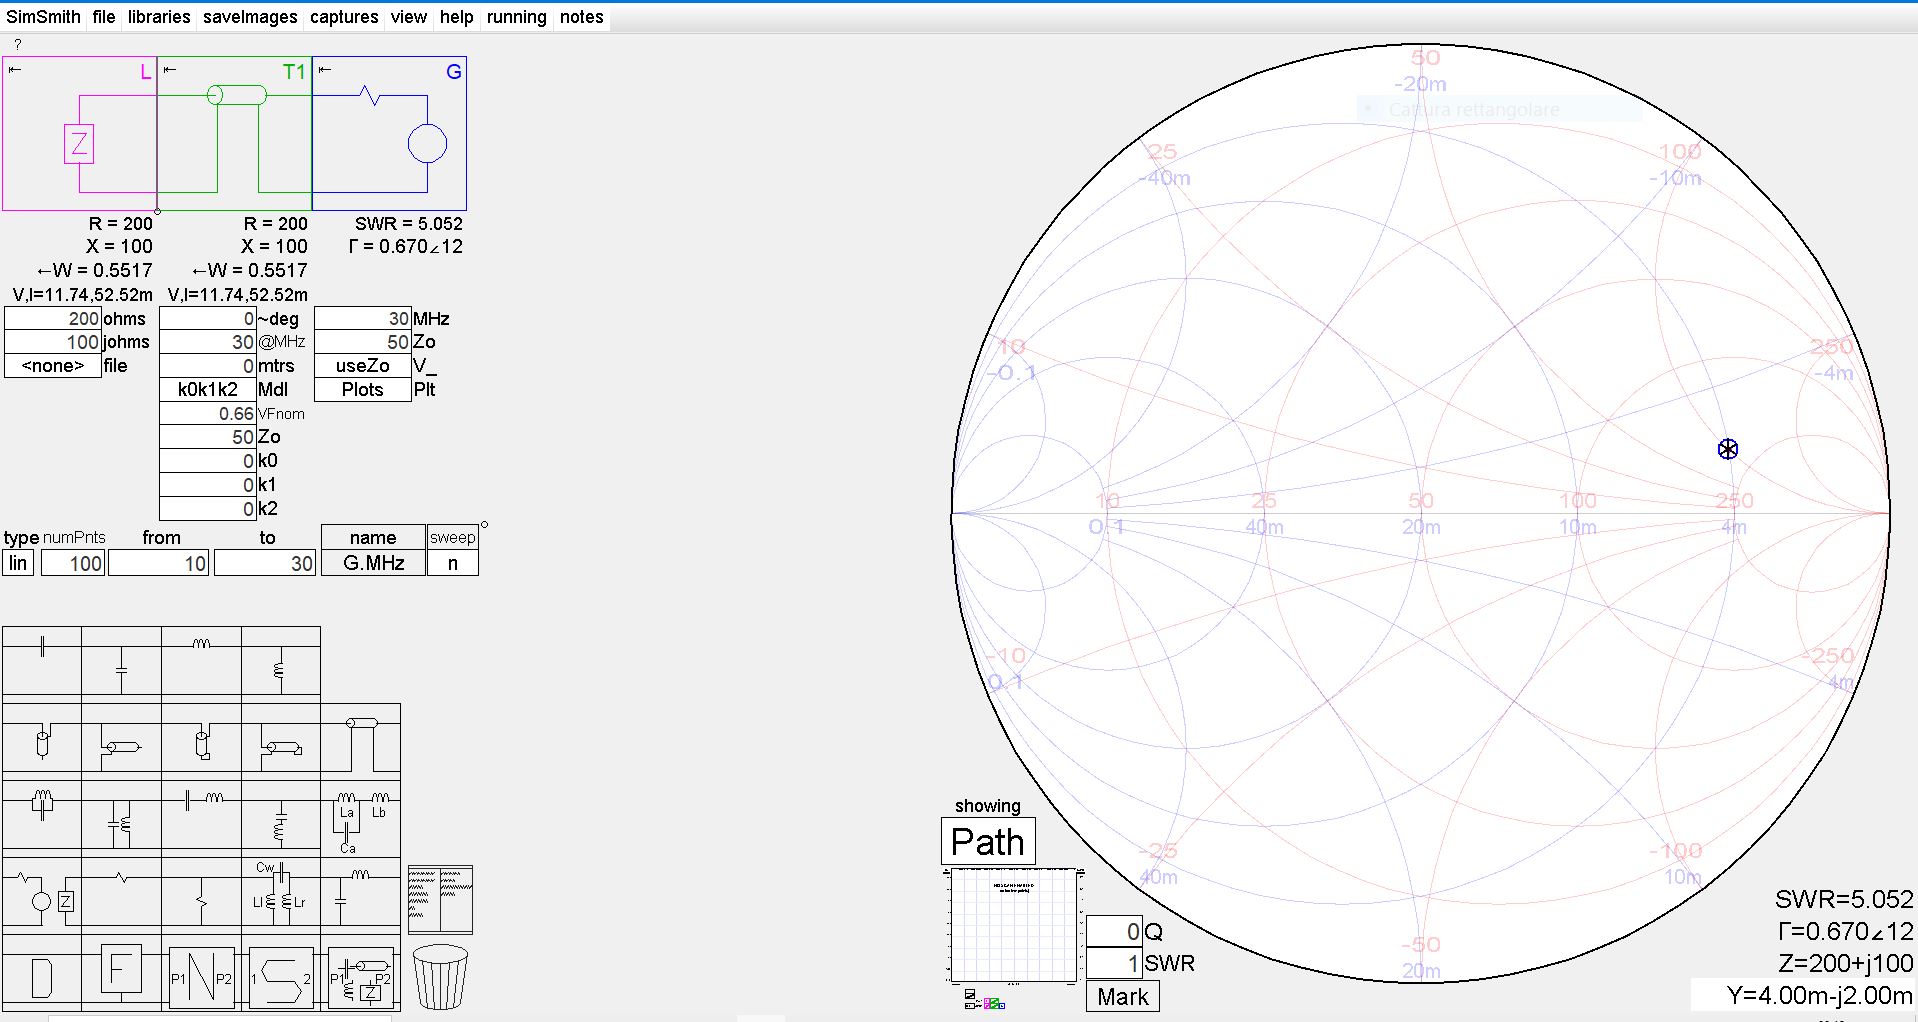The height and width of the screenshot is (1022, 1918).
Task: Select the series parallel-LC tank component
Action: coord(42,817)
